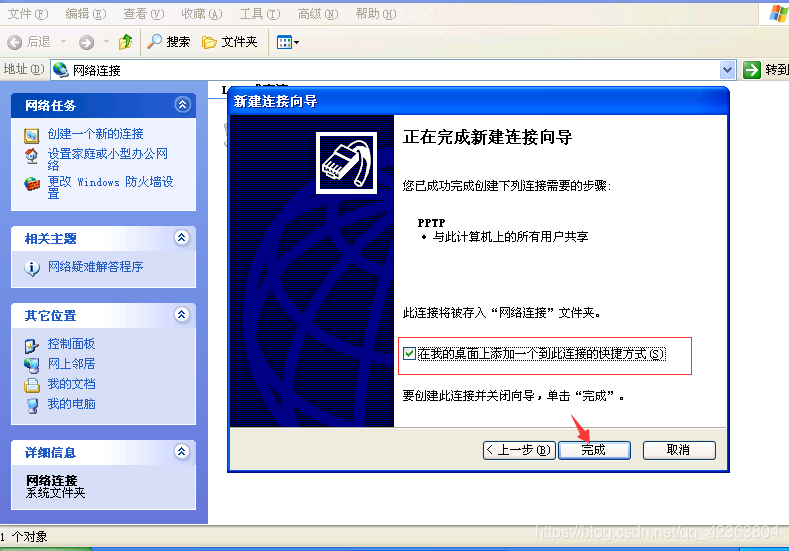This screenshot has height=551, width=789.
Task: Open the 工具 menu
Action: click(260, 14)
